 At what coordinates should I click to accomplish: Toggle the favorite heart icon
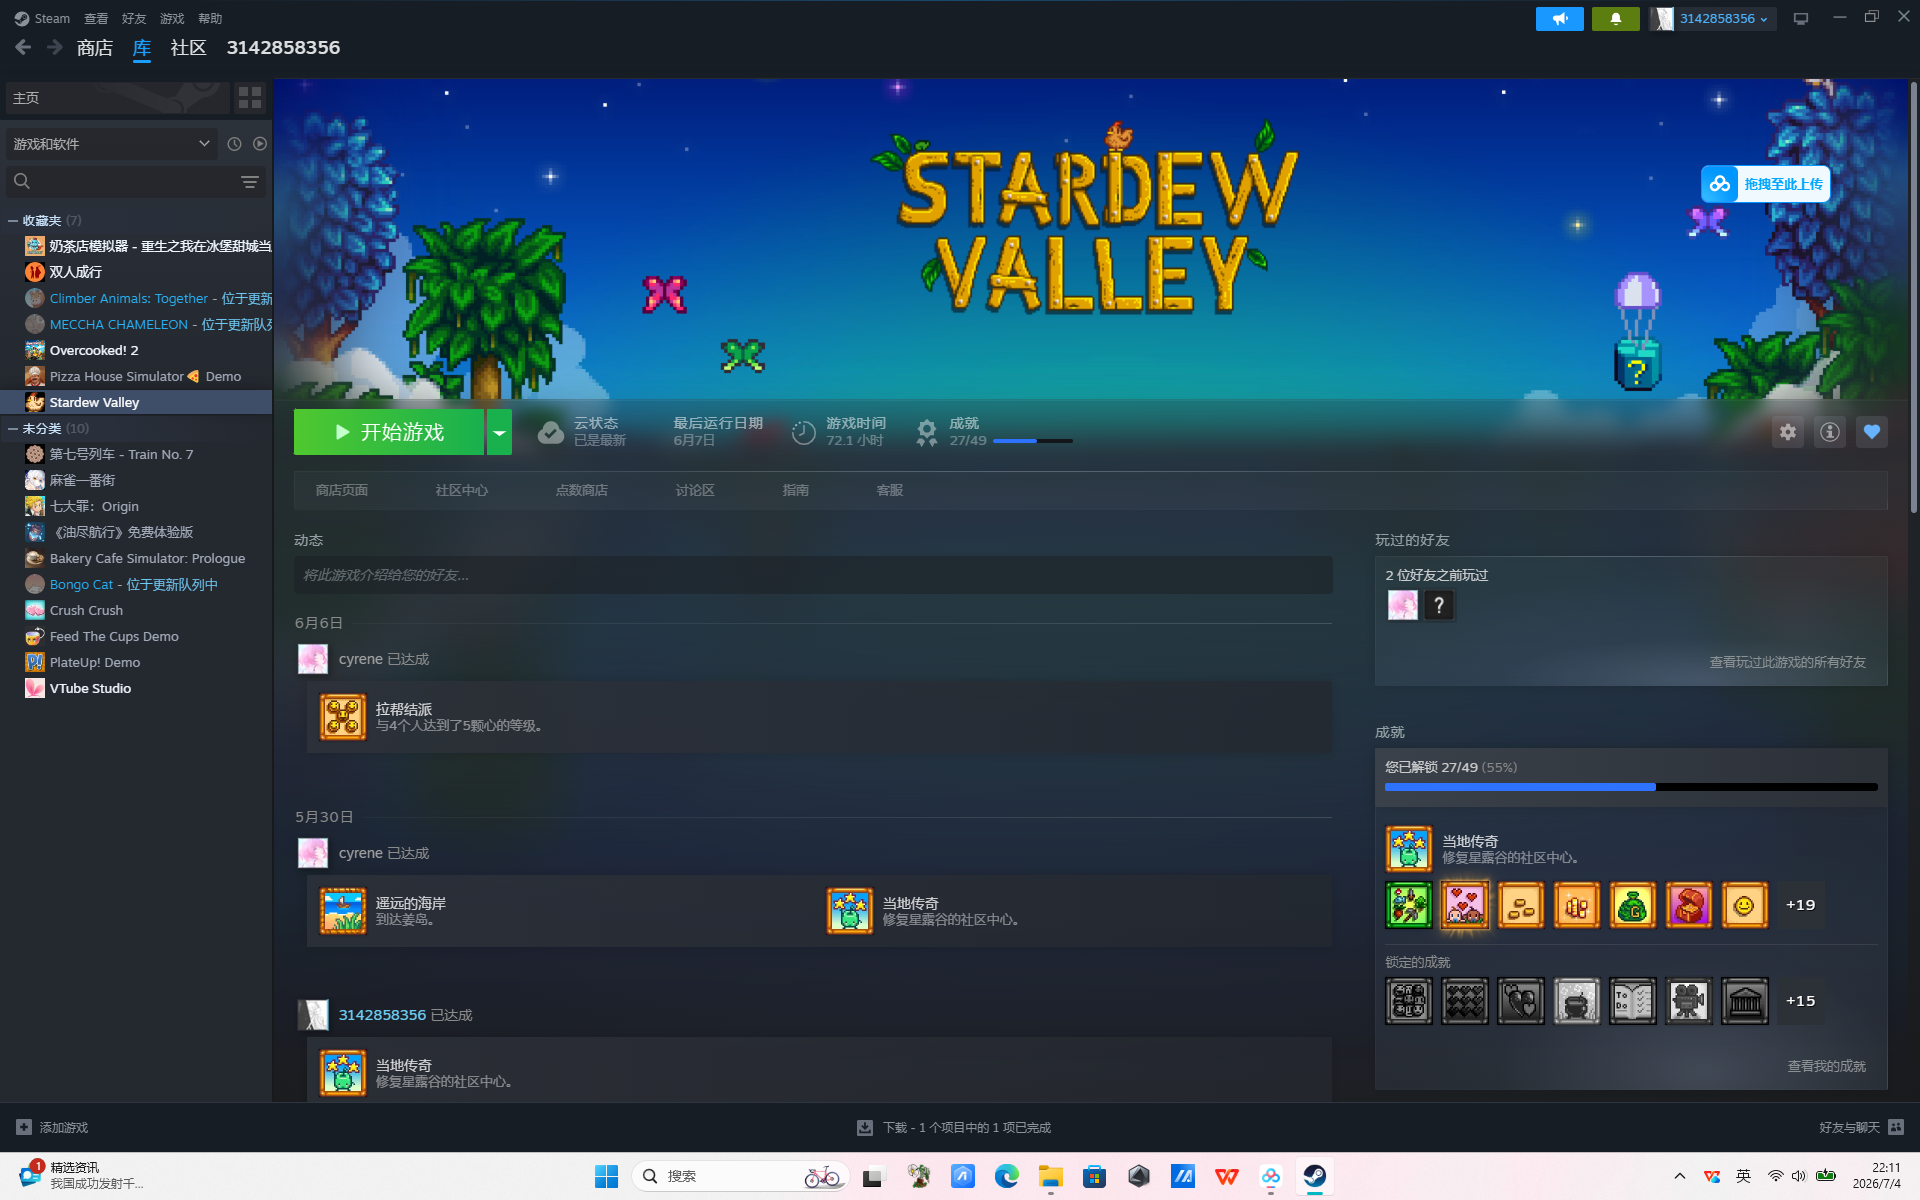pyautogui.click(x=1871, y=432)
